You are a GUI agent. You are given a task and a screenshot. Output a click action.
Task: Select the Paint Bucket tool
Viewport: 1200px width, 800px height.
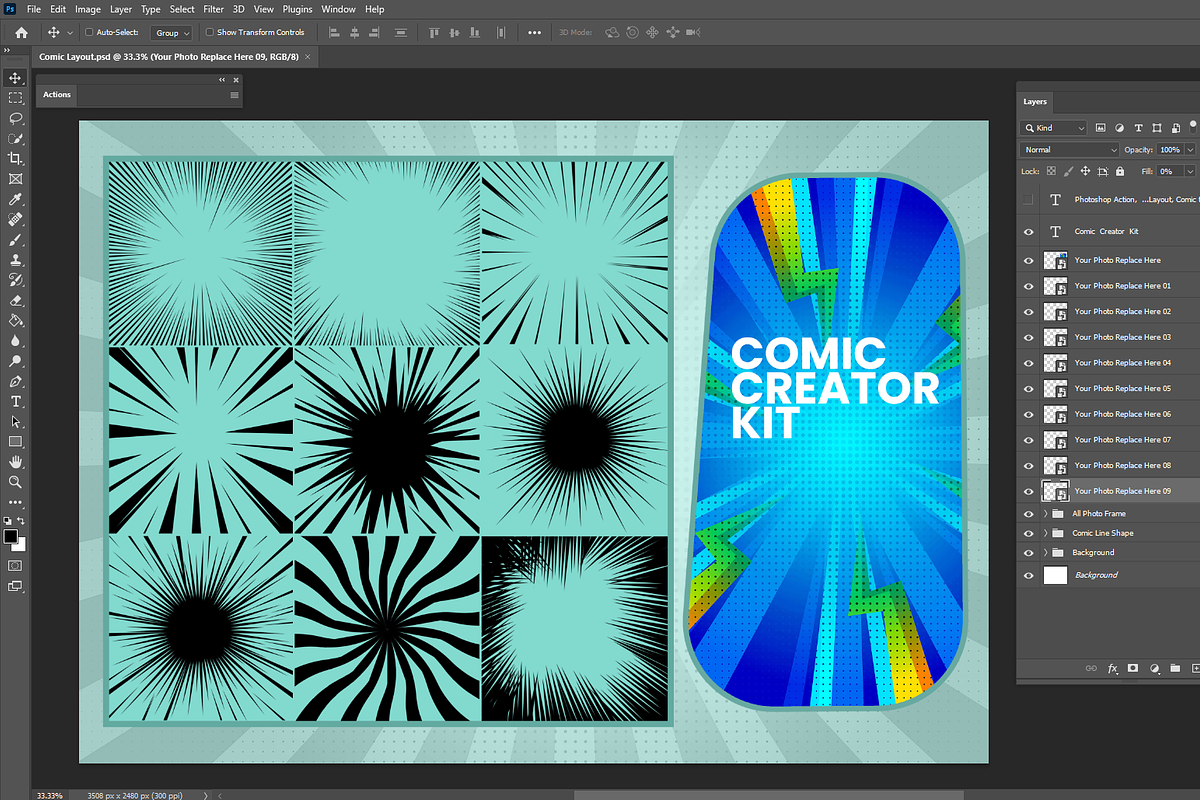(x=15, y=321)
